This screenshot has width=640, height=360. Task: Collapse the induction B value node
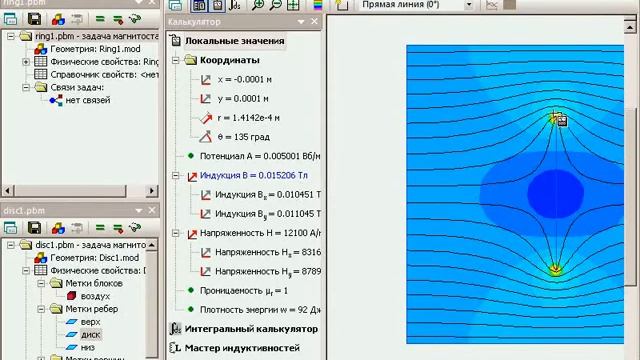point(176,176)
